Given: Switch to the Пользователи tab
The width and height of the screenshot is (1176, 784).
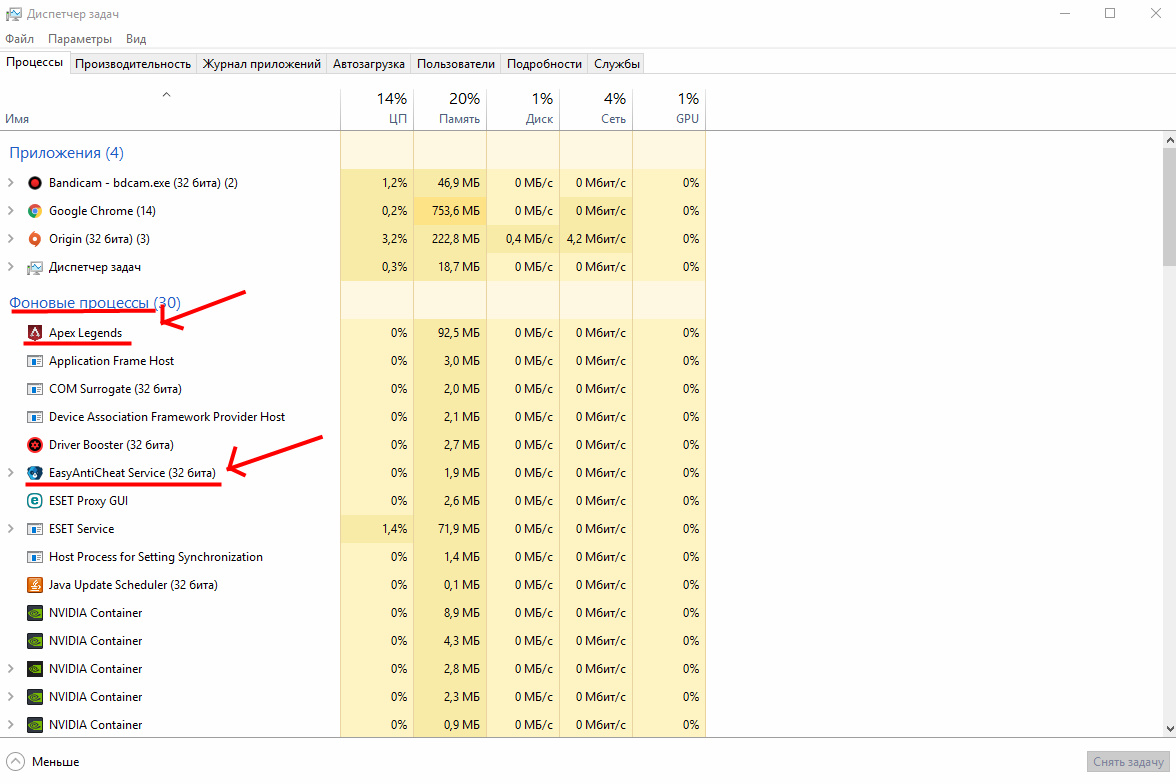Looking at the screenshot, I should tap(456, 64).
